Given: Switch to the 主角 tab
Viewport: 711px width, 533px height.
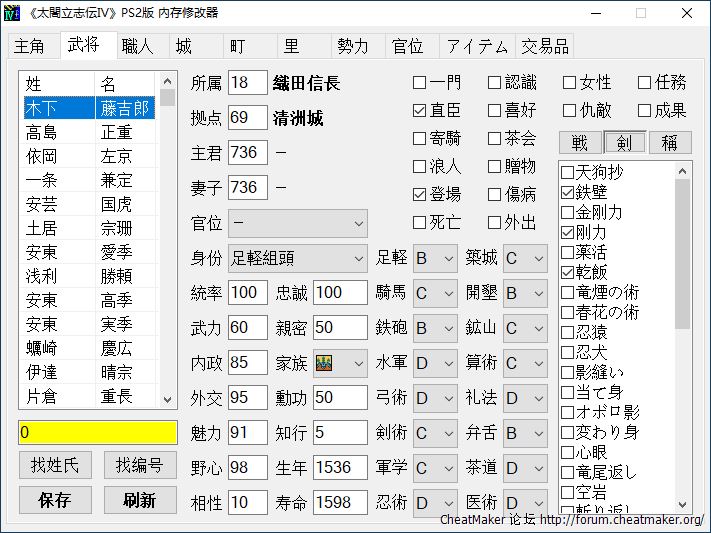Looking at the screenshot, I should (x=29, y=46).
